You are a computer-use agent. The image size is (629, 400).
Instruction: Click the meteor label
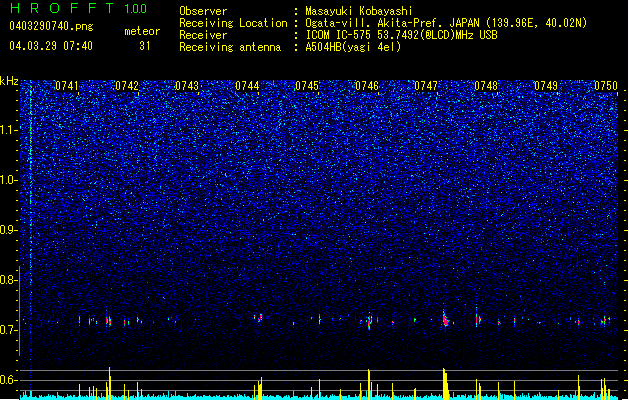pos(142,31)
